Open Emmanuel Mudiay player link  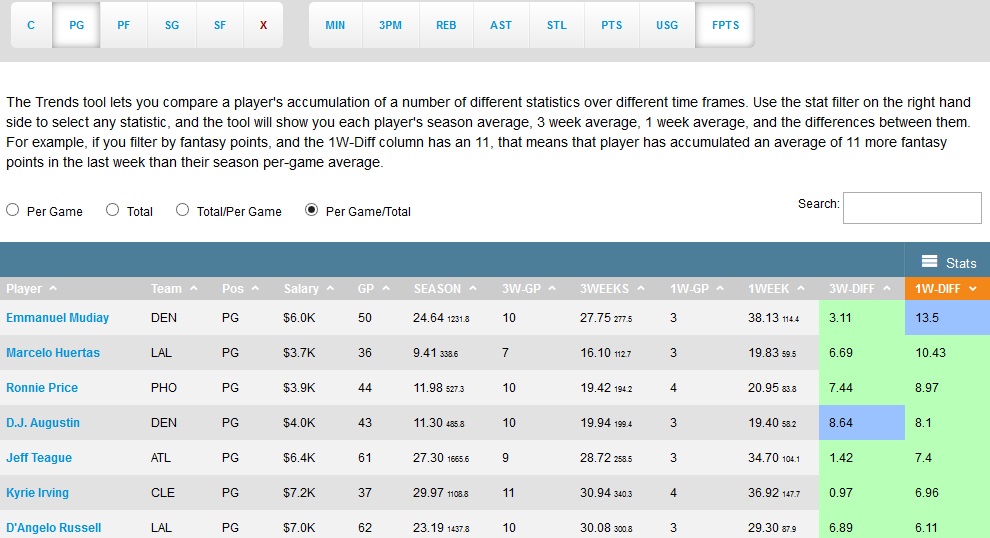point(57,318)
